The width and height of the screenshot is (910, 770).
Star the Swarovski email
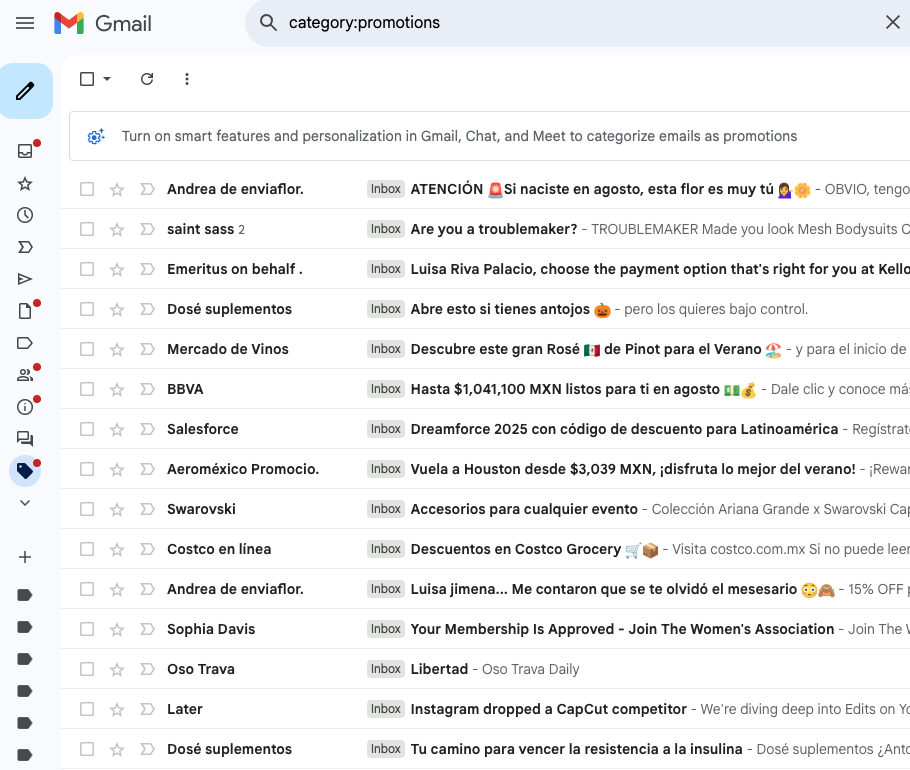(117, 509)
